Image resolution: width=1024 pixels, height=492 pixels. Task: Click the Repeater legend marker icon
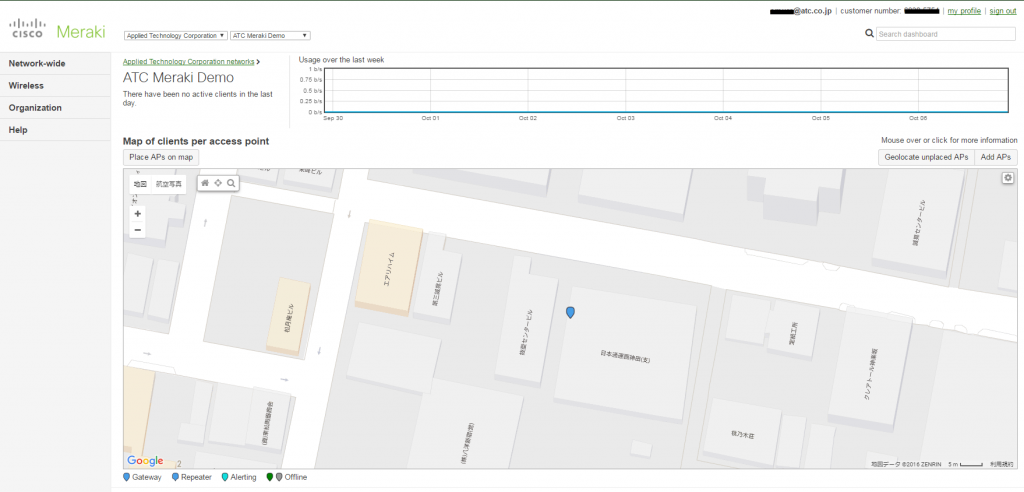(175, 477)
